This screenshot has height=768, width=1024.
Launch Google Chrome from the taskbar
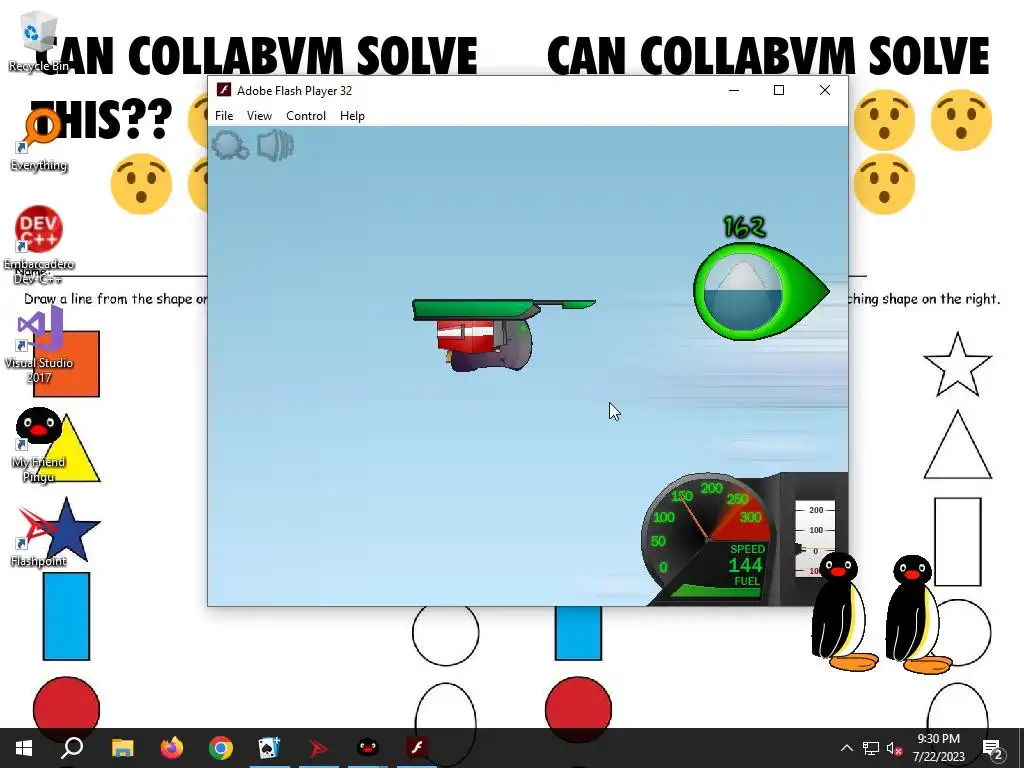click(x=221, y=748)
